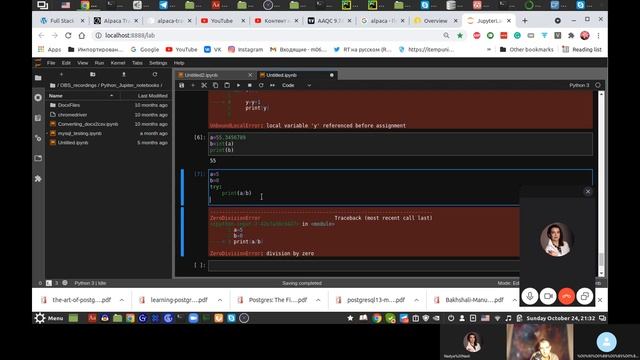Open the property inspector gears sidebar icon
The width and height of the screenshot is (640, 360).
click(38, 138)
